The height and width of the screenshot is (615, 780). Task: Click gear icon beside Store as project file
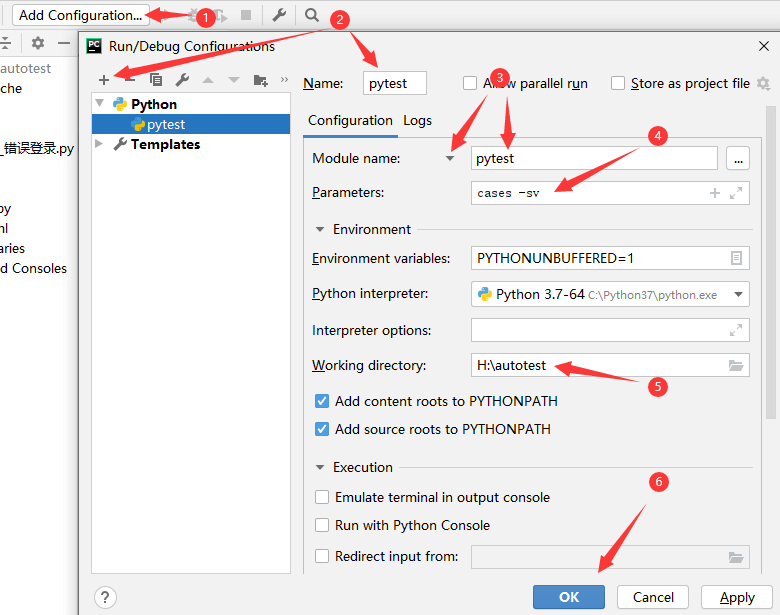click(x=763, y=83)
